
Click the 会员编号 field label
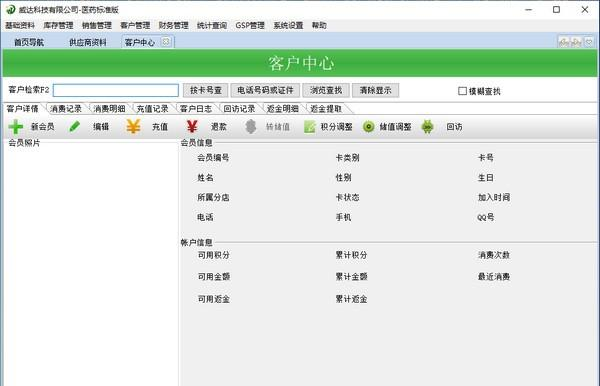point(213,157)
